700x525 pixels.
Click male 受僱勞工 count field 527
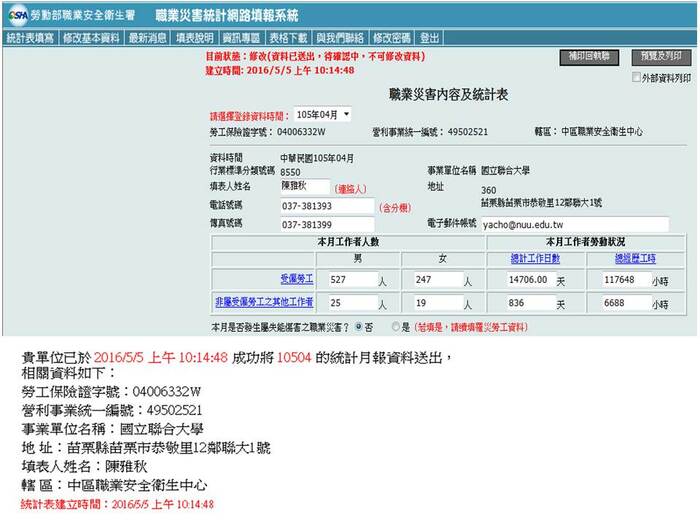tap(354, 279)
